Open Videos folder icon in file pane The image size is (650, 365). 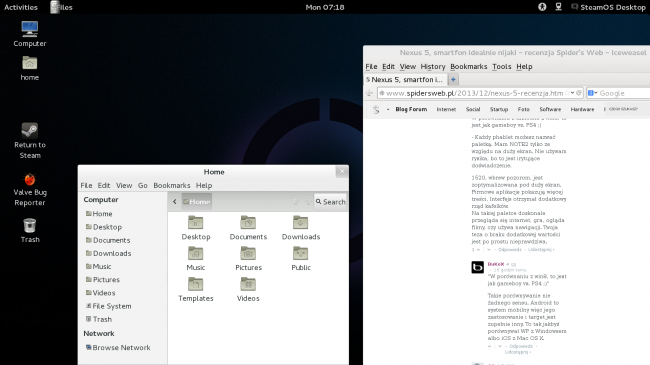click(x=248, y=290)
